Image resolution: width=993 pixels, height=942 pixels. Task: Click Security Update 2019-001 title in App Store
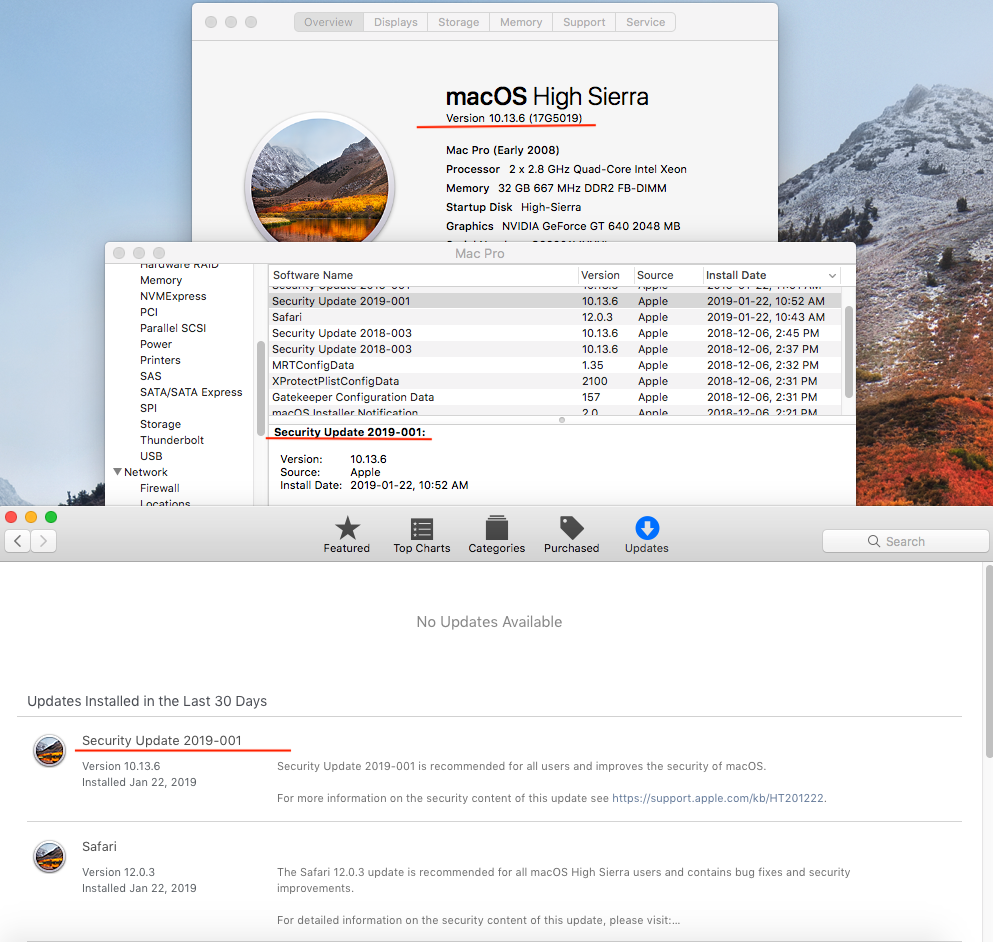[x=161, y=741]
